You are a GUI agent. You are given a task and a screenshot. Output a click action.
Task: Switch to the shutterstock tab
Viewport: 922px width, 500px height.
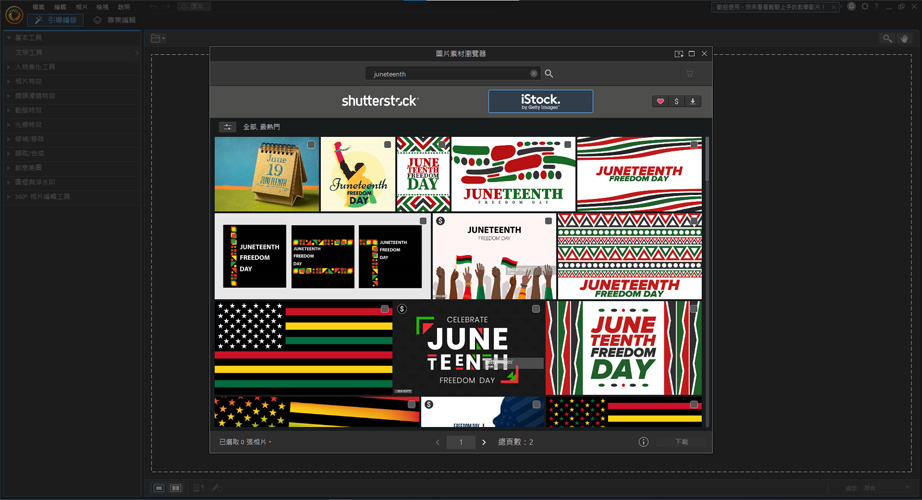380,101
